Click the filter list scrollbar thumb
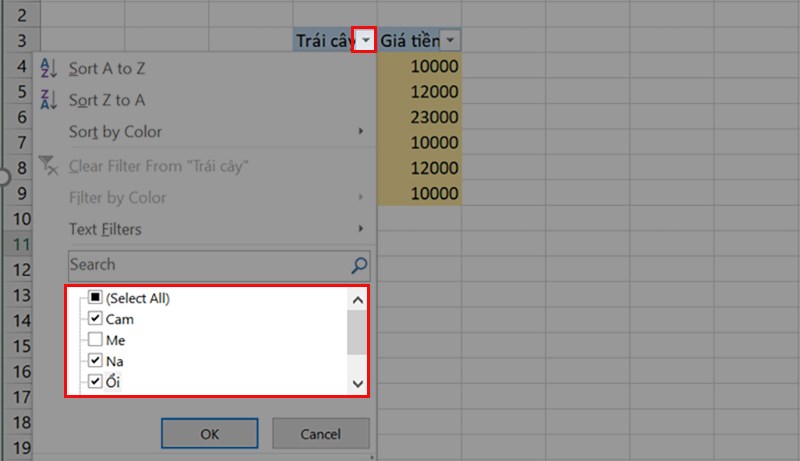The height and width of the screenshot is (461, 800). (x=357, y=332)
